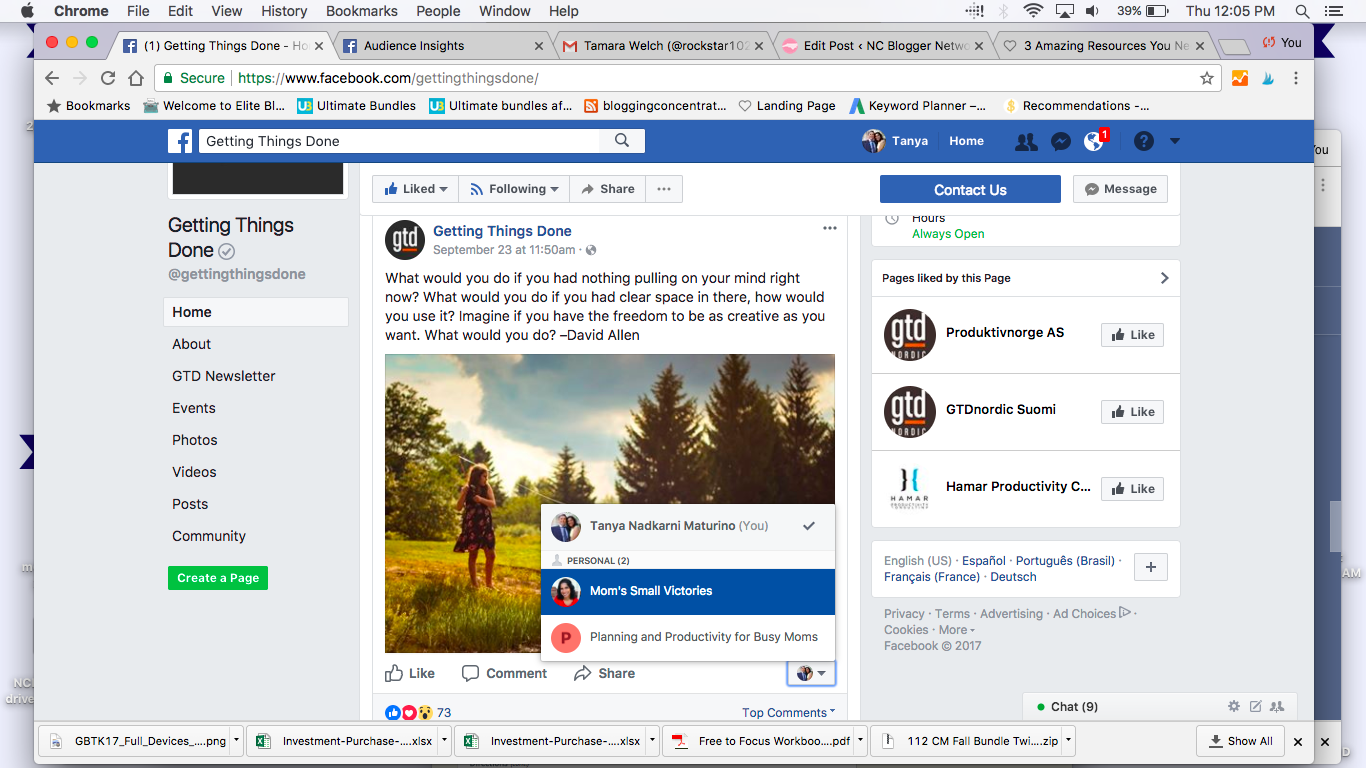Screen dimensions: 1366x768
Task: Open GBTK17_Full_Devices download menu arrow
Action: (x=236, y=741)
